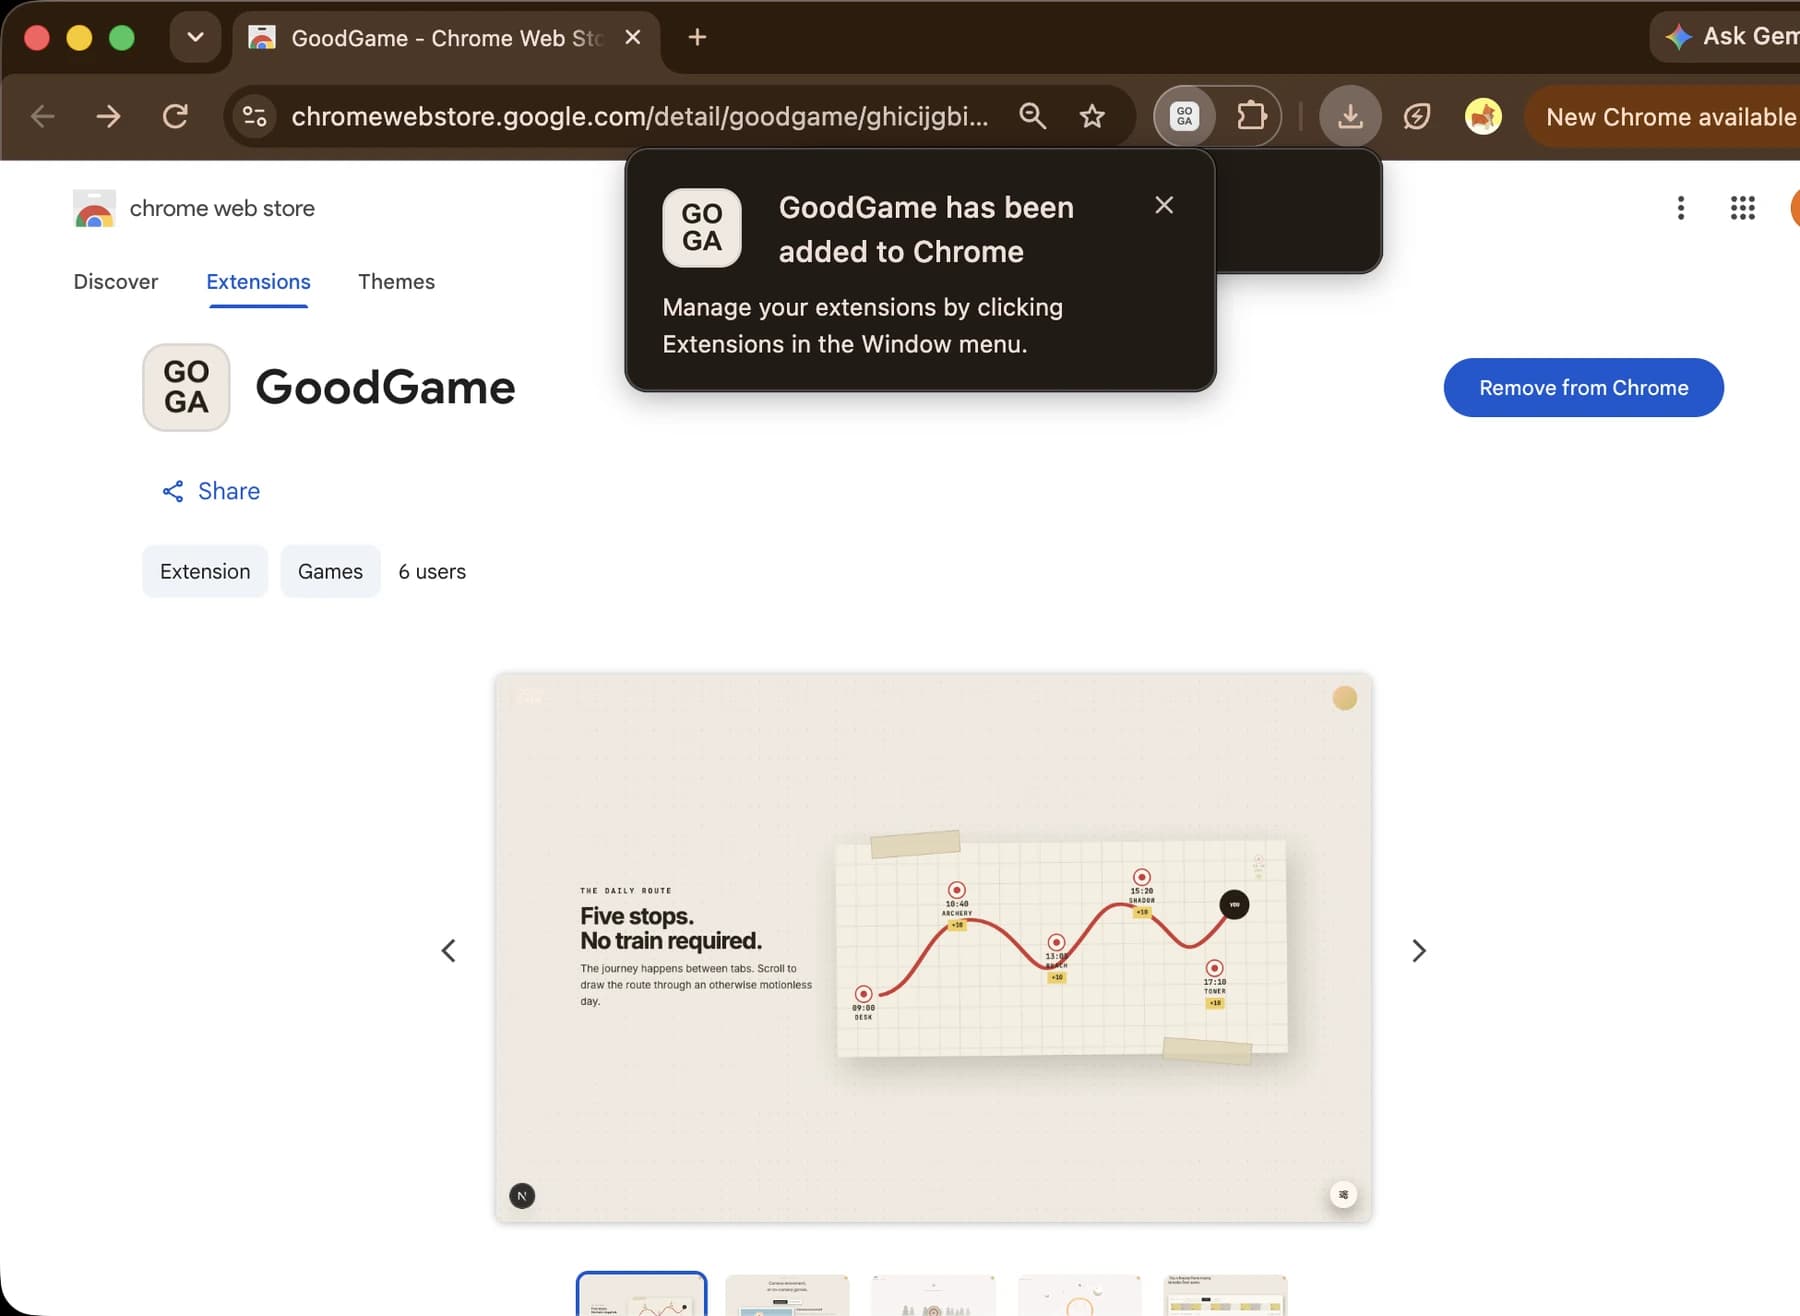Screen dimensions: 1800x1316
Task: Open the Extensions puzzle-piece menu
Action: (x=1251, y=116)
